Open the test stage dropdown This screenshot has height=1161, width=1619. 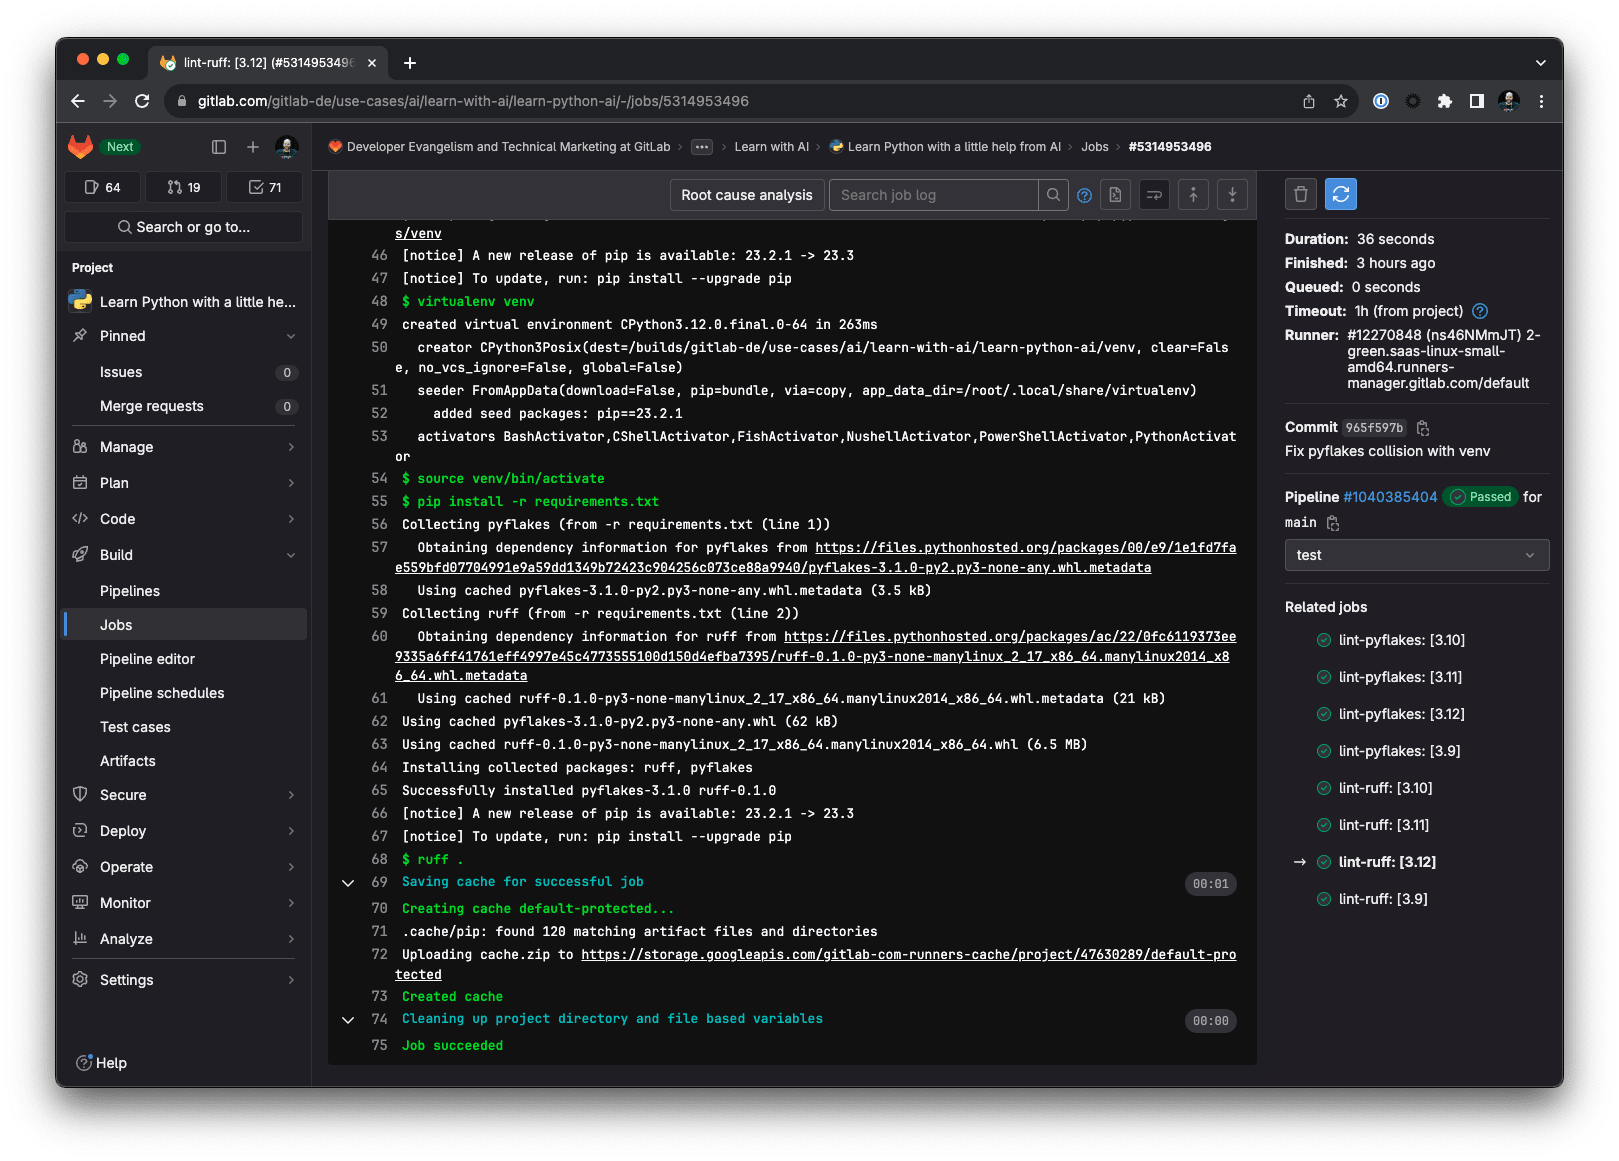[1417, 555]
